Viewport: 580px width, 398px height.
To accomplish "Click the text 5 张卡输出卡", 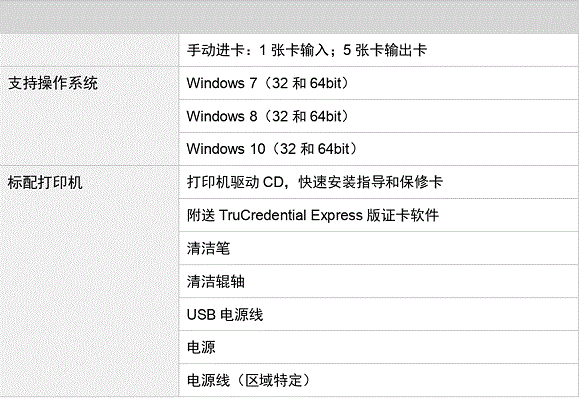I will (x=385, y=50).
